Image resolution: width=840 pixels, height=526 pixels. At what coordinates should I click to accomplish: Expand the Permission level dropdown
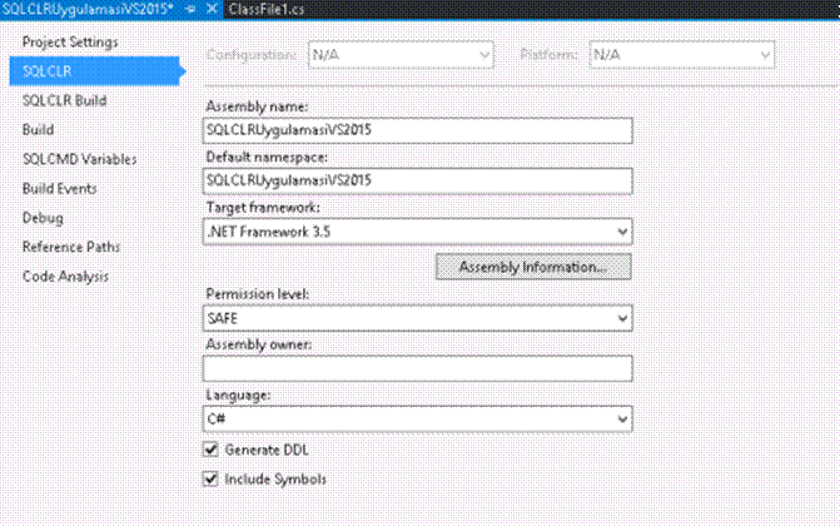click(x=417, y=318)
